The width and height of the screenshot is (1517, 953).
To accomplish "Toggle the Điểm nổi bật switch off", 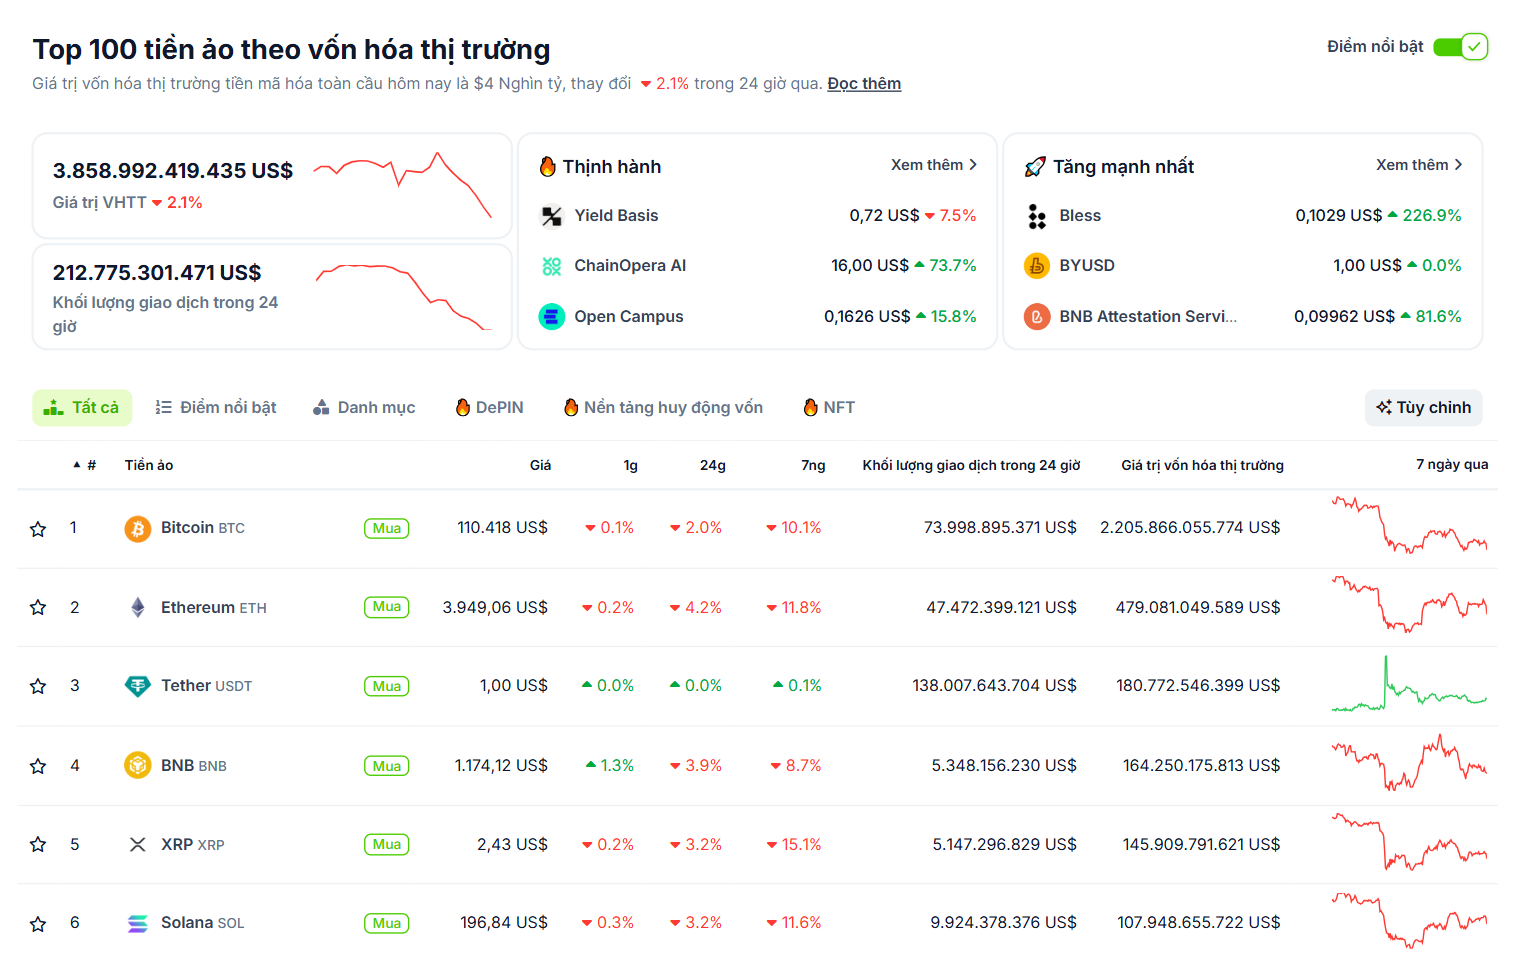I will coord(1460,47).
